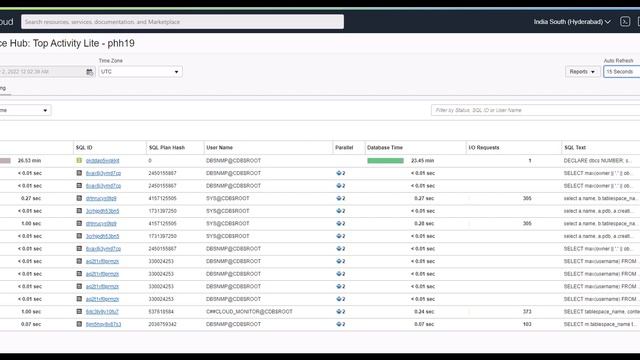Sort by User Name column header
Screen dimensions: 640x360
click(220, 147)
